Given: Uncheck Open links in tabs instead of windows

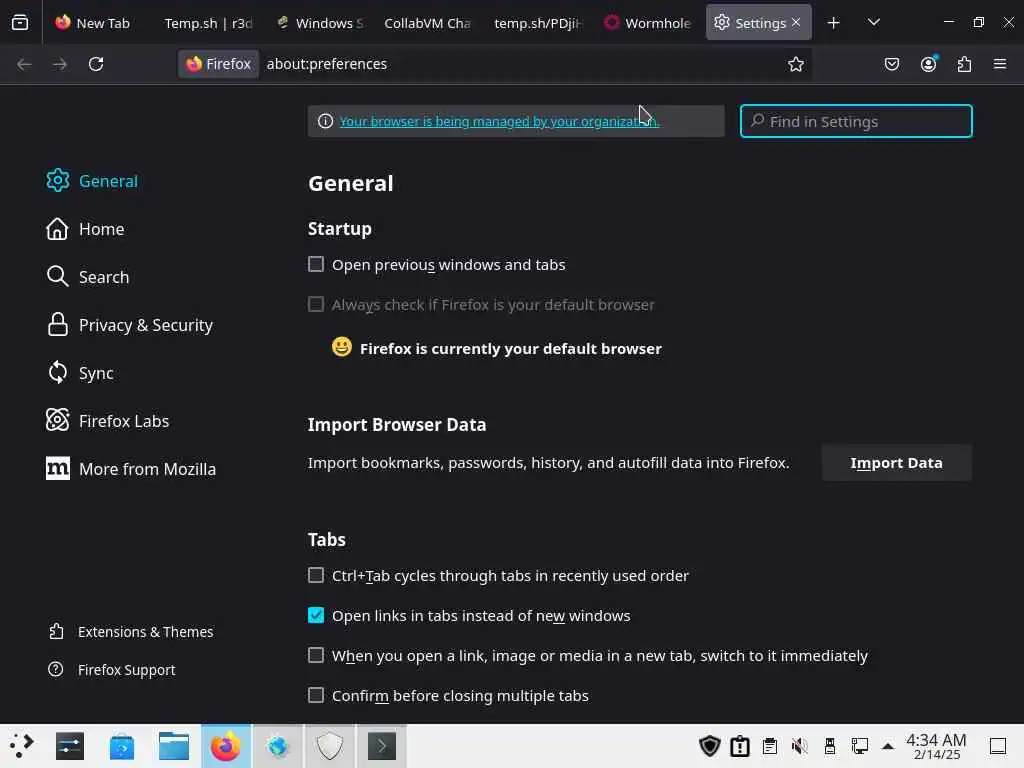Looking at the screenshot, I should tap(315, 615).
